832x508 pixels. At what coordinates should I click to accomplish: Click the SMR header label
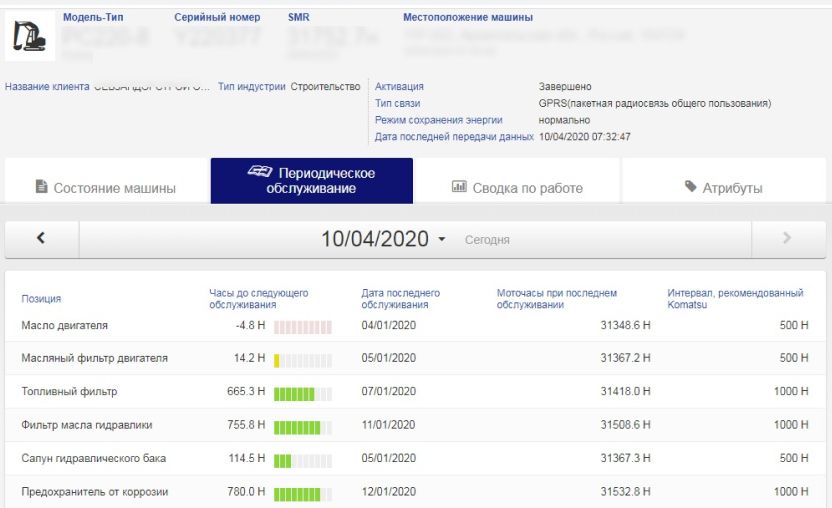pyautogui.click(x=299, y=17)
